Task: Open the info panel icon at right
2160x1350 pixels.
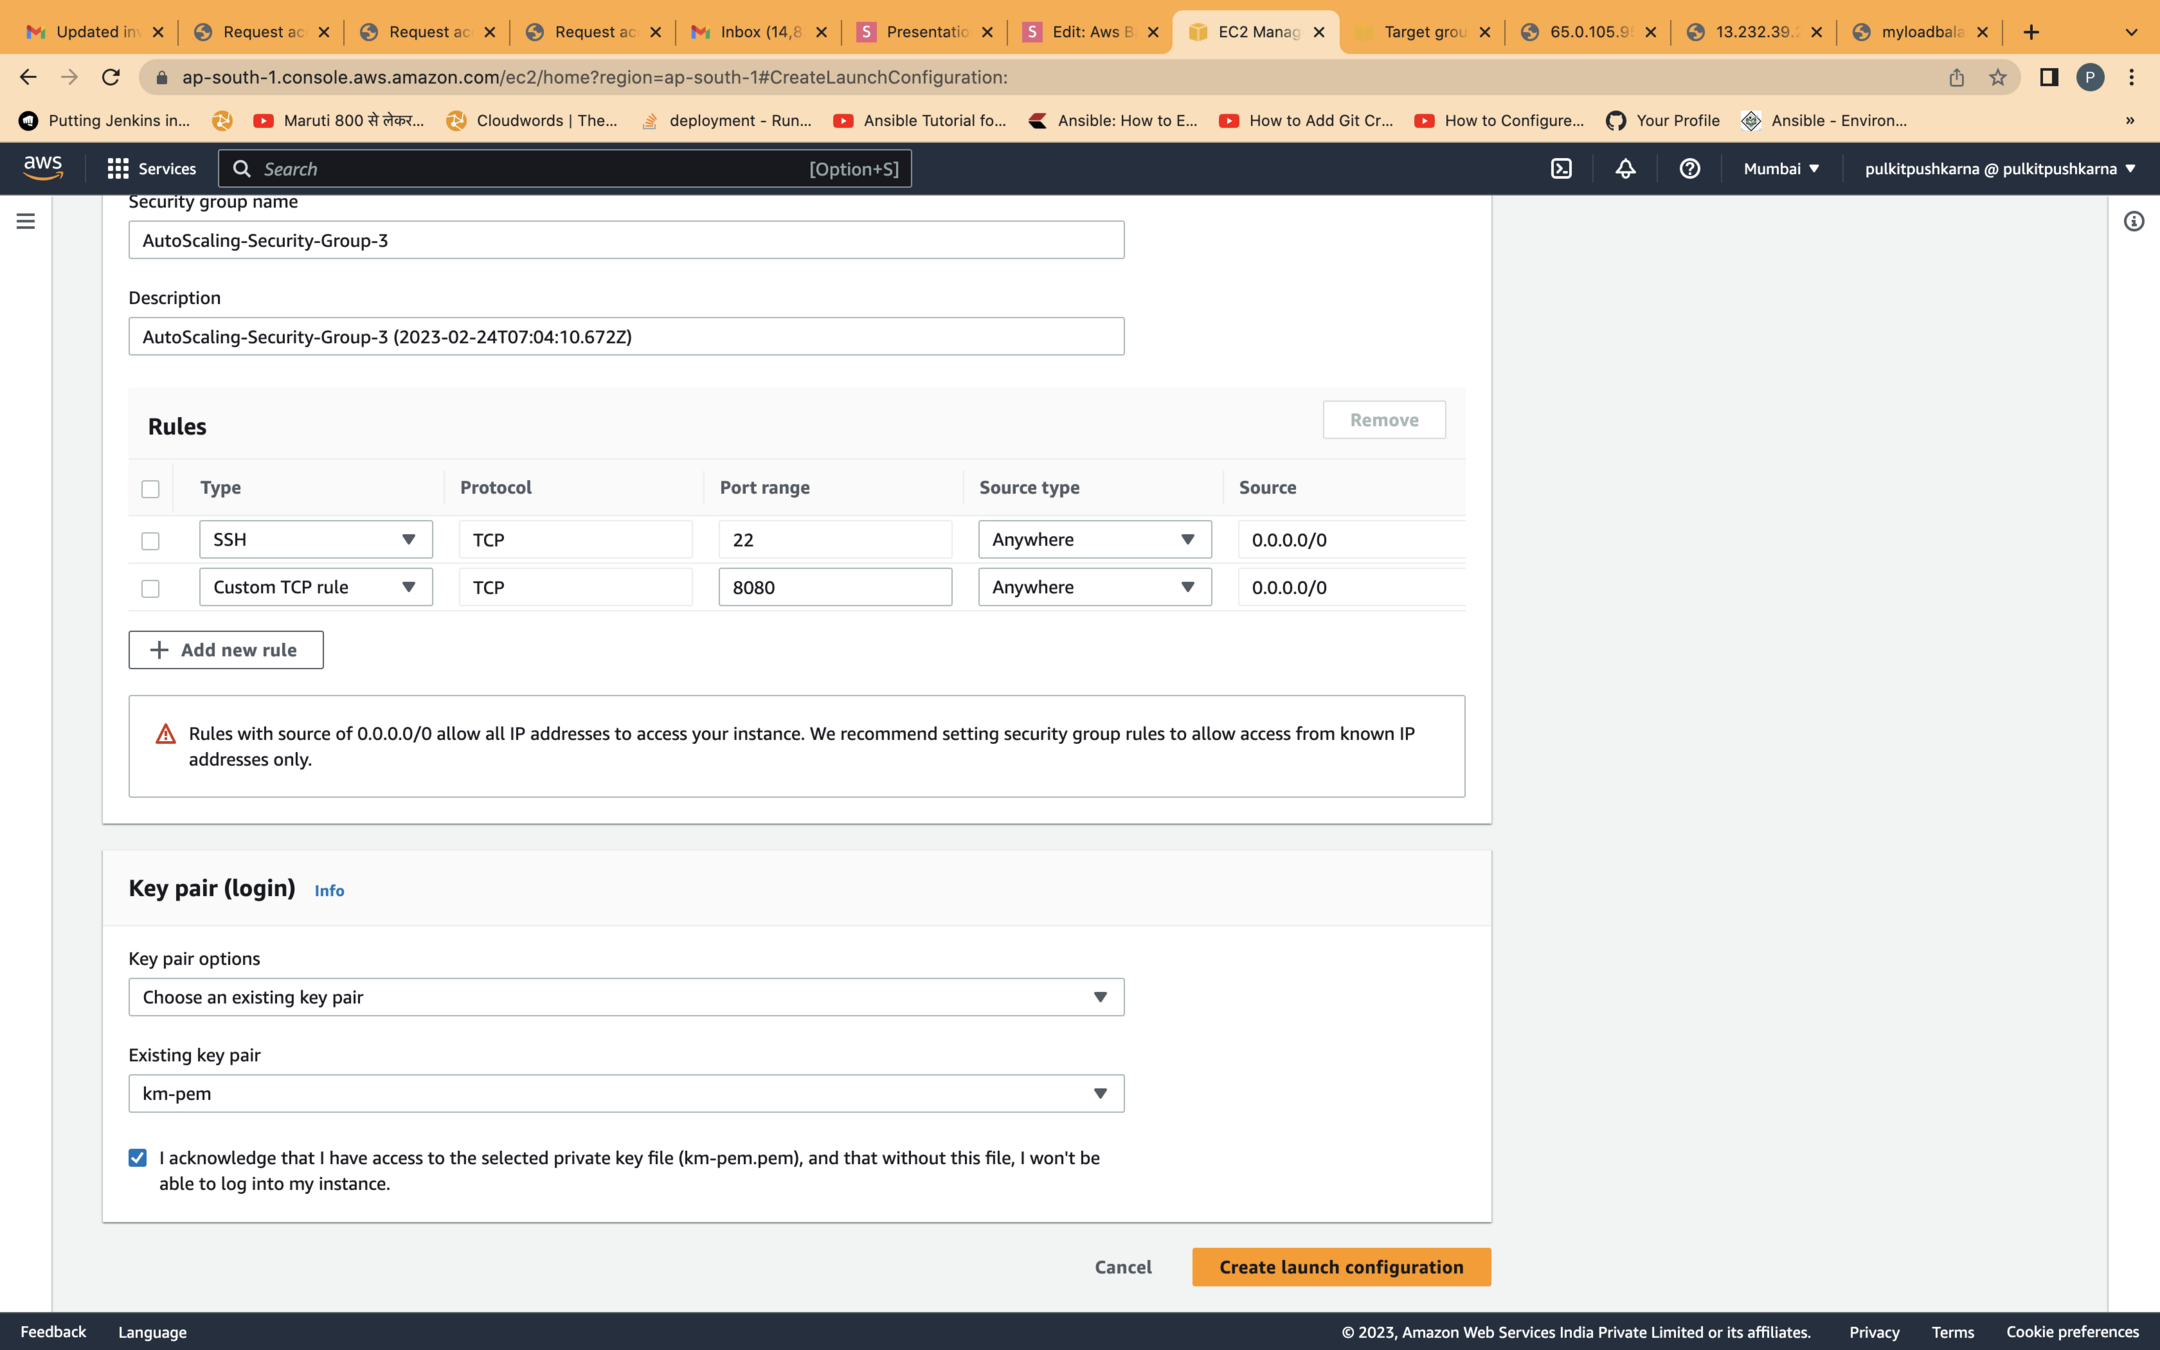Action: point(2133,221)
